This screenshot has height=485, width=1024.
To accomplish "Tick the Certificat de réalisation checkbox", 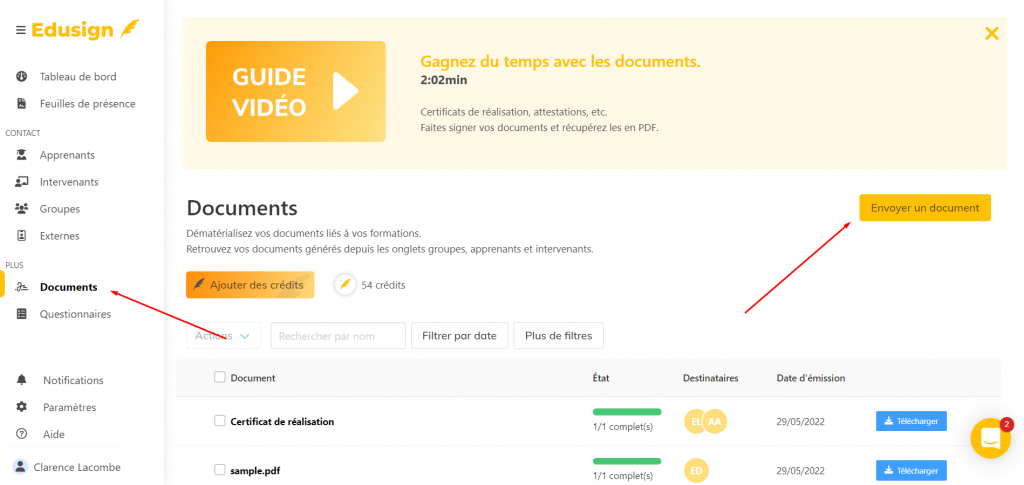I will pos(219,420).
